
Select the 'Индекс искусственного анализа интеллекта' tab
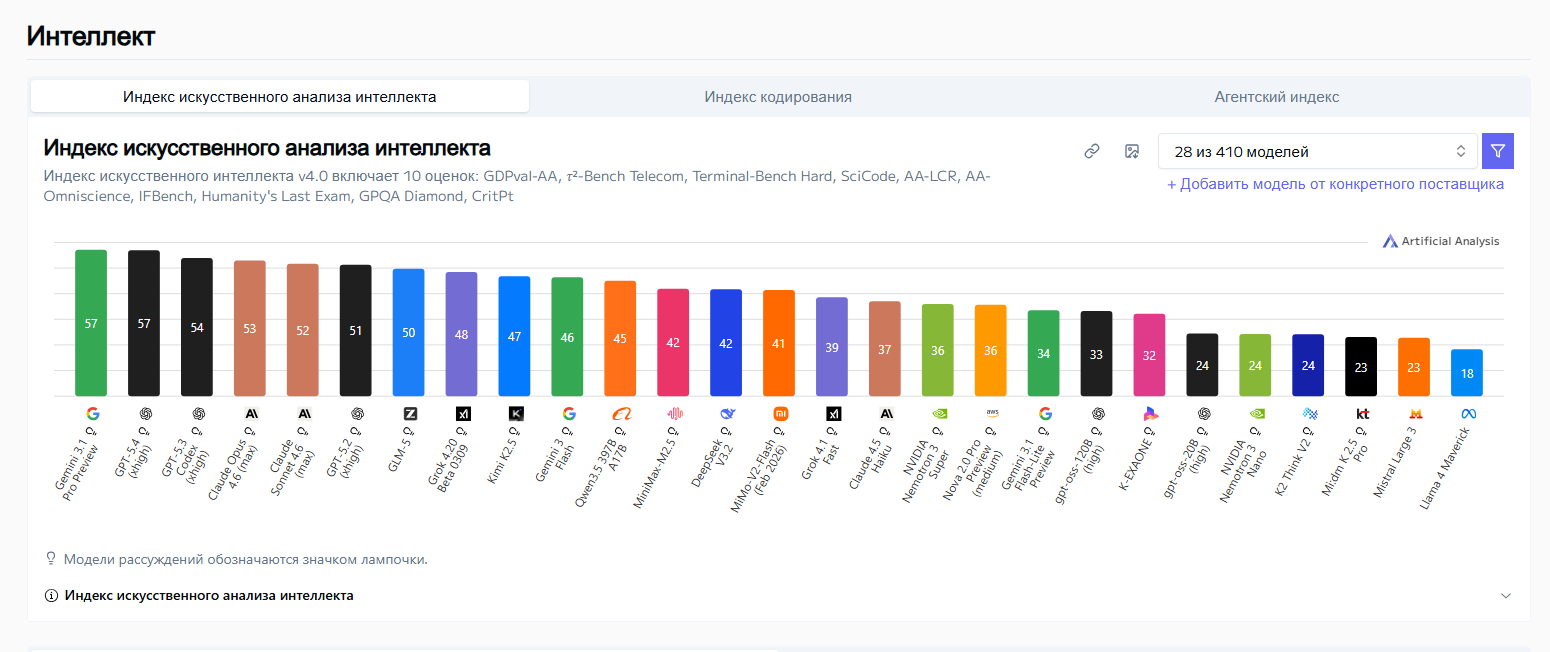click(x=280, y=97)
